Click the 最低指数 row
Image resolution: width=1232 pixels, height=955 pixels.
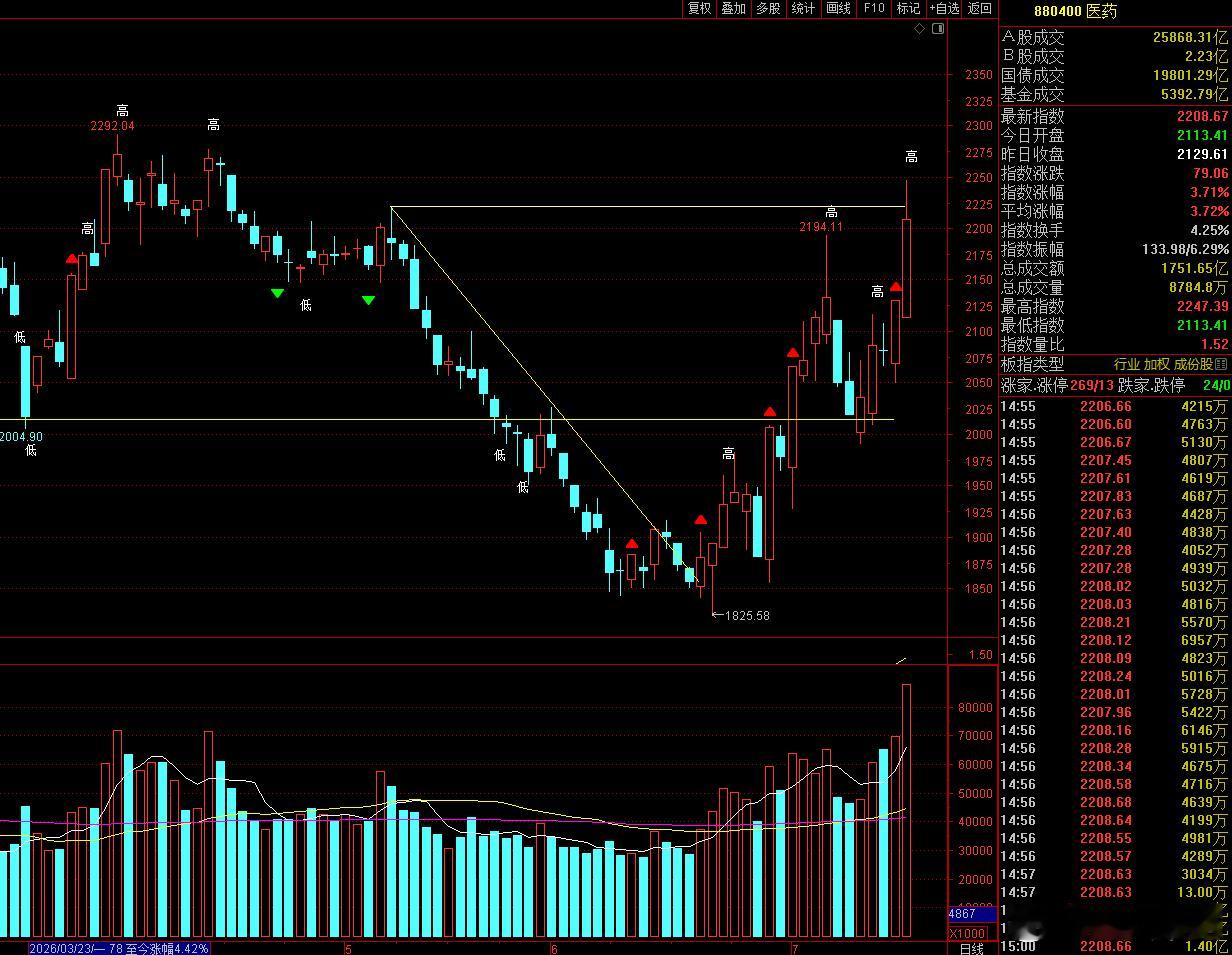click(x=1115, y=325)
